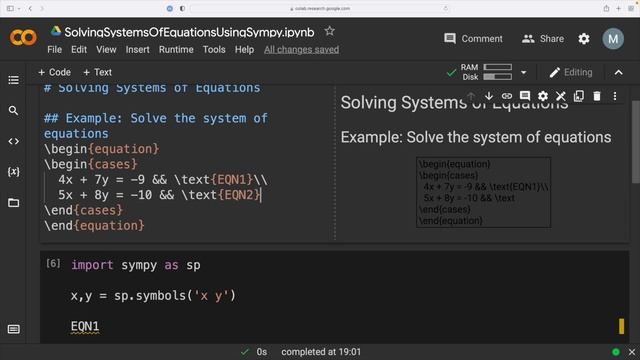Screen dimensions: 640x360
Task: Star the notebook SolvingSystemsOfEquationsUsingSympy.ipynb
Action: (329, 31)
